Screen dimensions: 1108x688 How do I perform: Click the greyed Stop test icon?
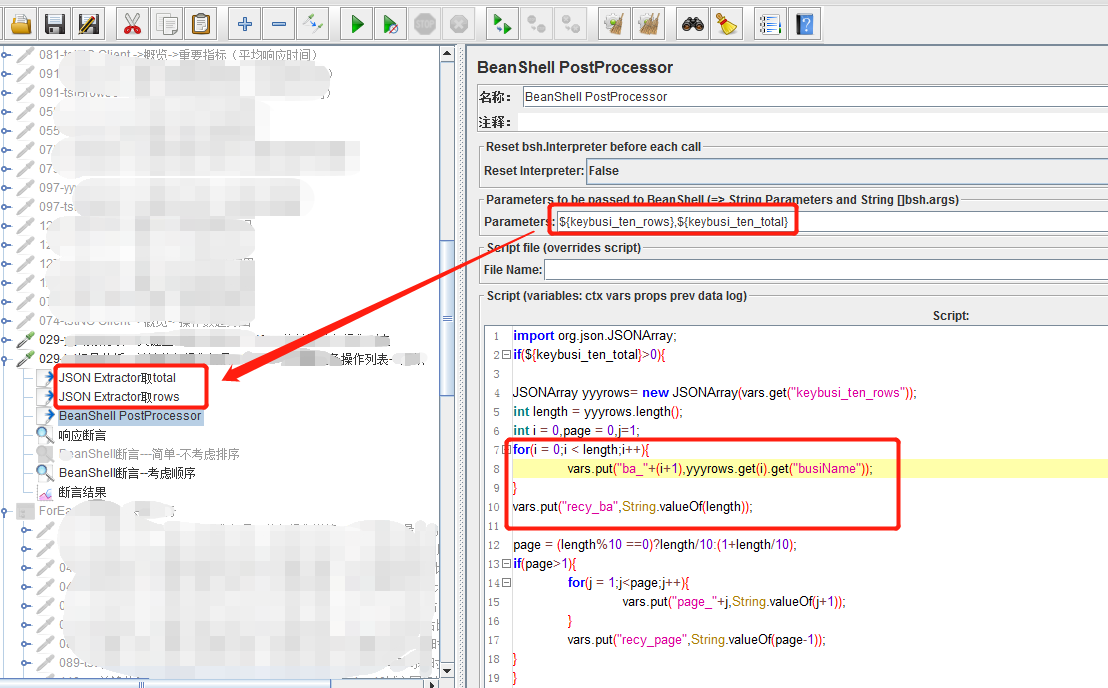425,25
